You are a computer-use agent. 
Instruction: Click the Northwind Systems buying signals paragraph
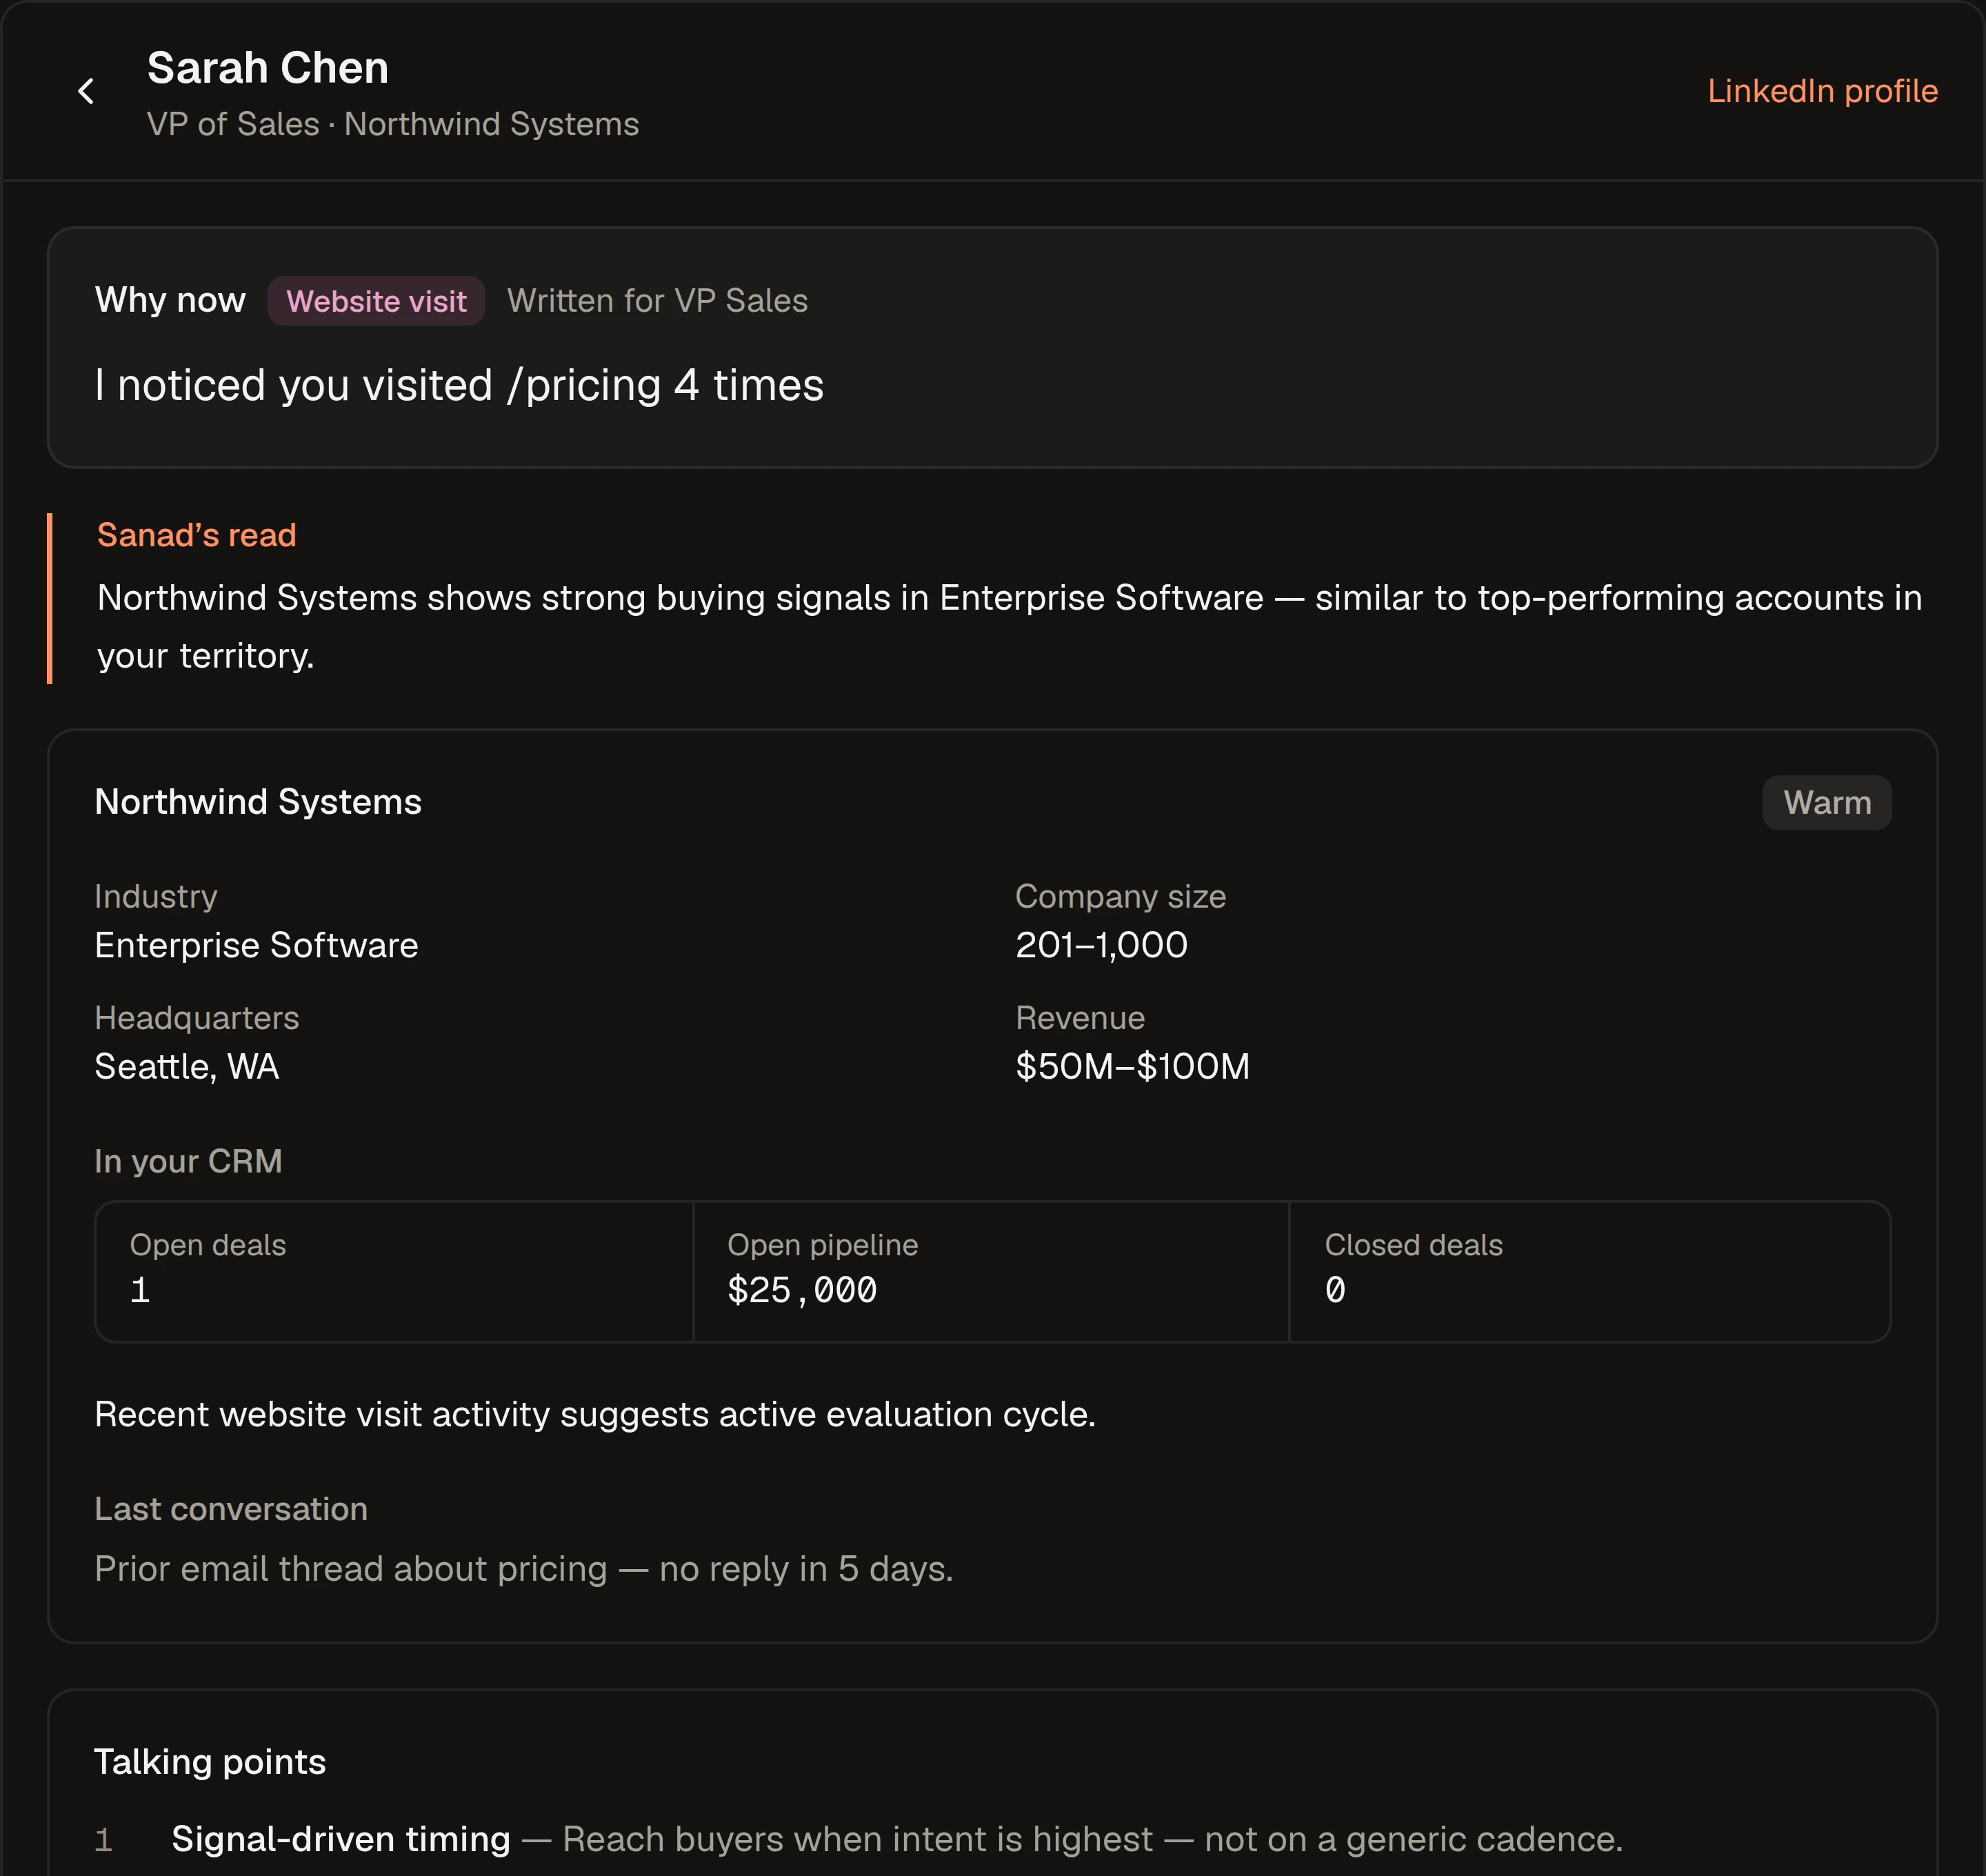point(1009,626)
